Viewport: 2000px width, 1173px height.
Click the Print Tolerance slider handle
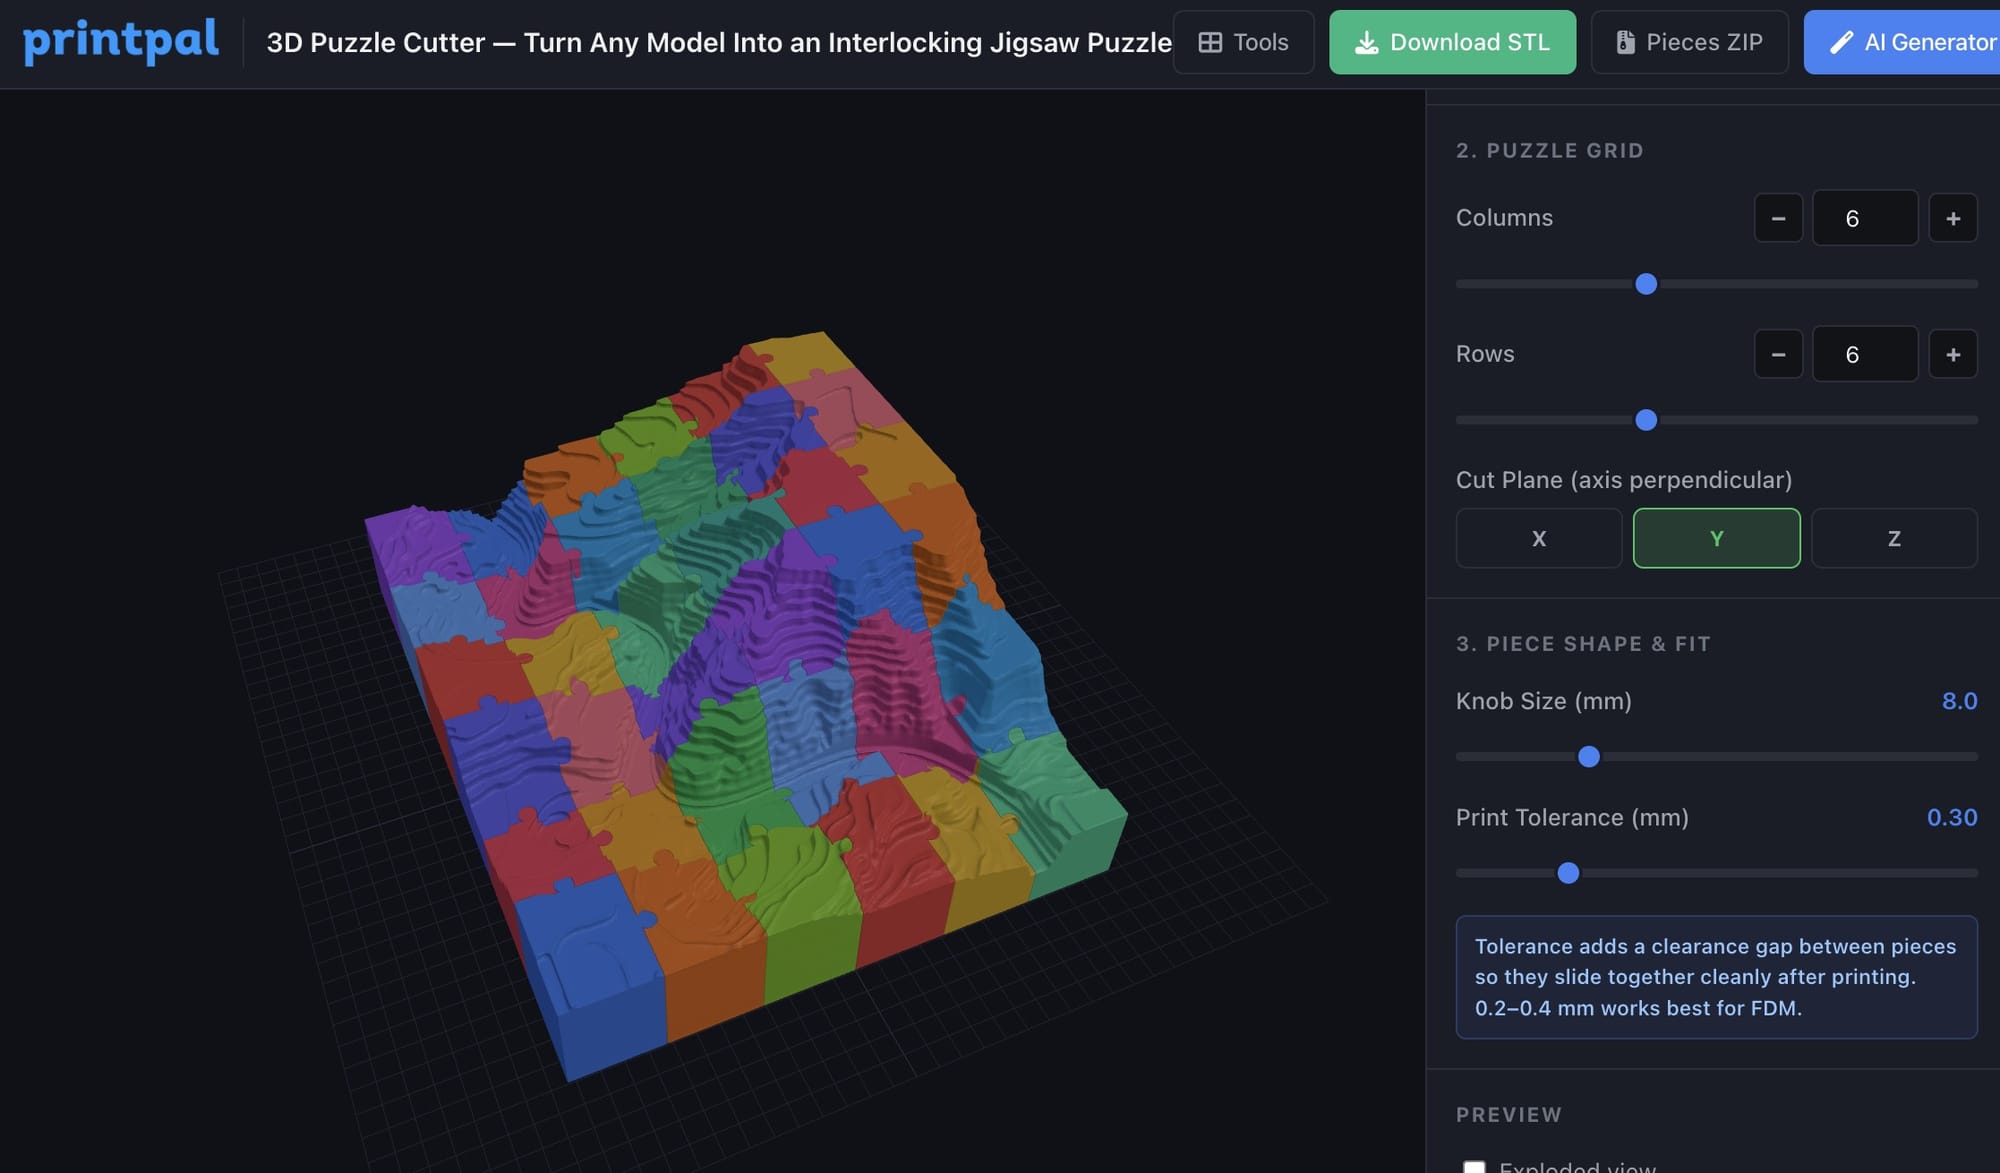point(1568,873)
